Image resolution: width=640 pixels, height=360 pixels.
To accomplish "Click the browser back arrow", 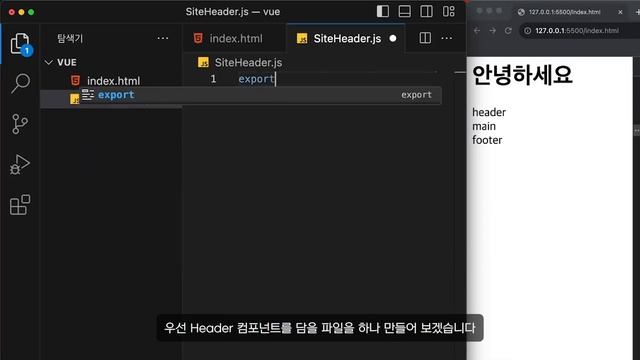I will [x=477, y=31].
